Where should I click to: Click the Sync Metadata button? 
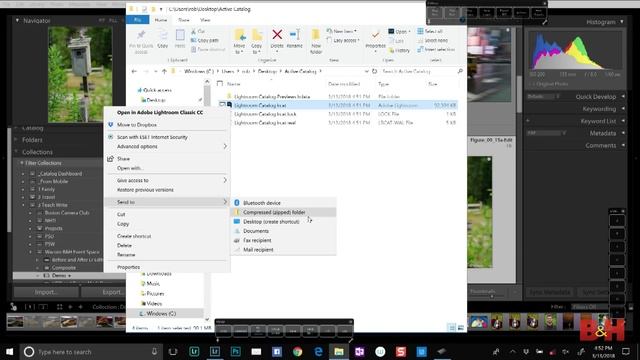point(550,292)
